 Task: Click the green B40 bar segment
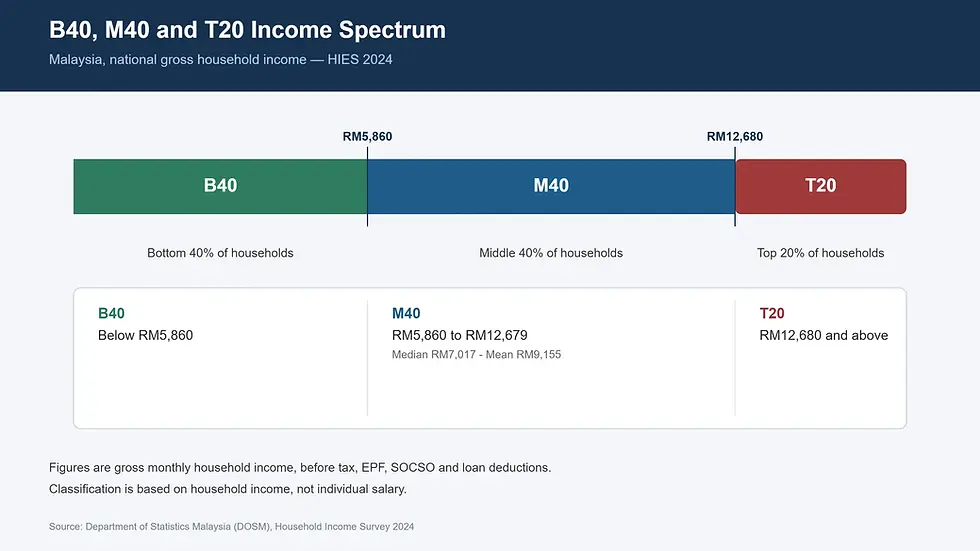pyautogui.click(x=220, y=186)
